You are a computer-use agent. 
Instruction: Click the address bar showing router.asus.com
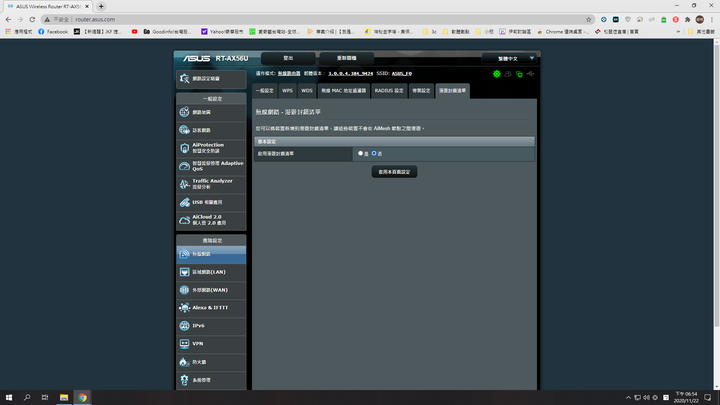[x=317, y=19]
